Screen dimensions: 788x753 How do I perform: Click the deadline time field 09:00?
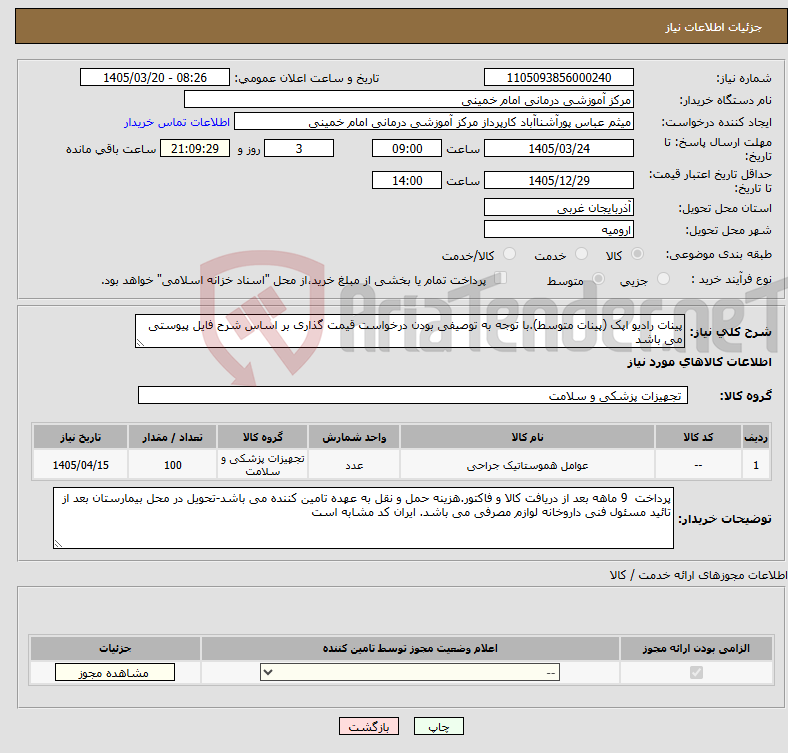tap(407, 149)
